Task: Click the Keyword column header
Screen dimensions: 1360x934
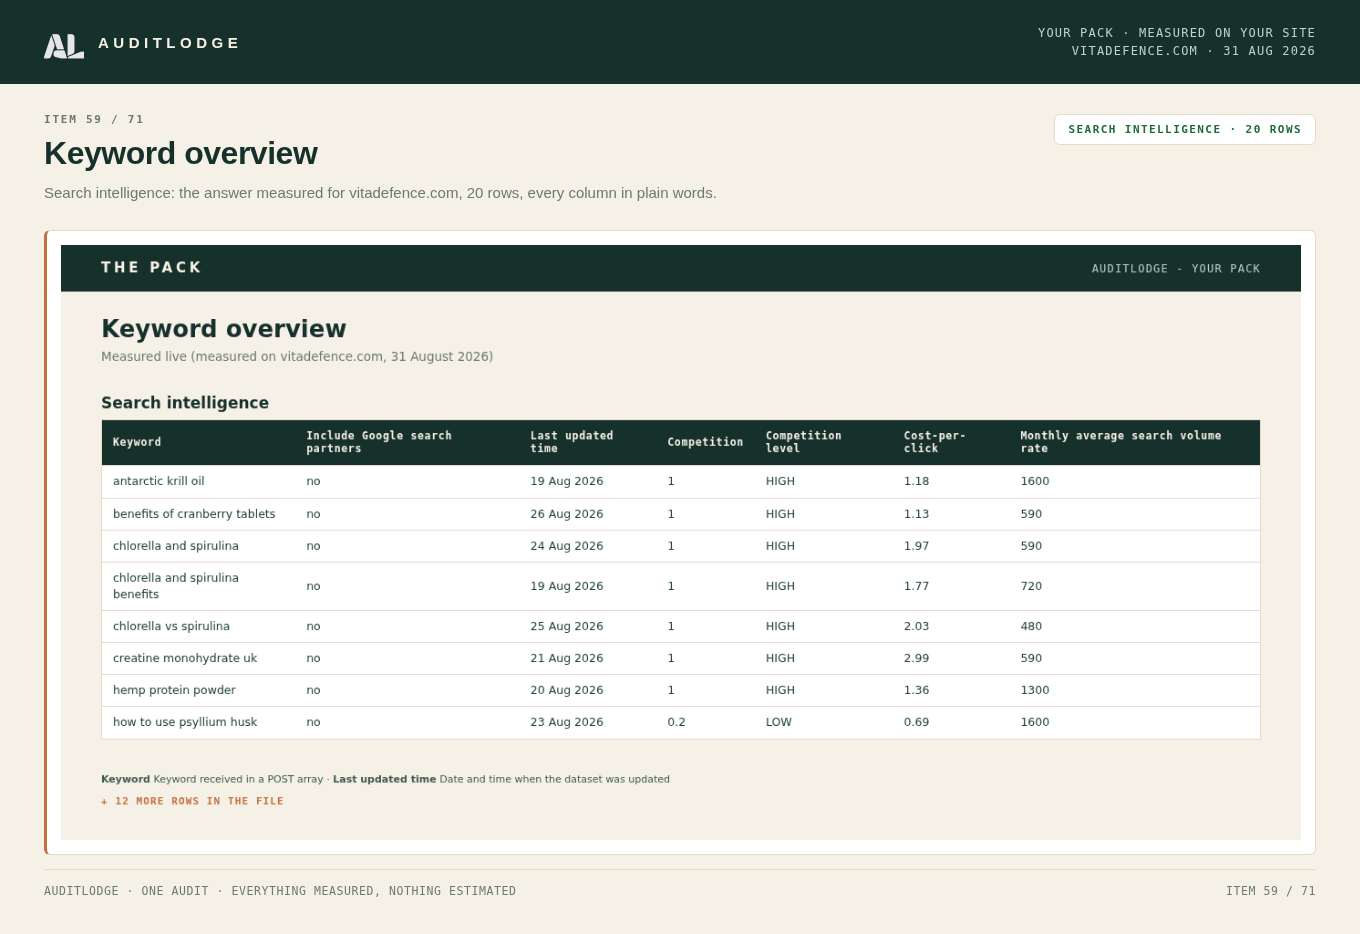Action: click(x=137, y=442)
